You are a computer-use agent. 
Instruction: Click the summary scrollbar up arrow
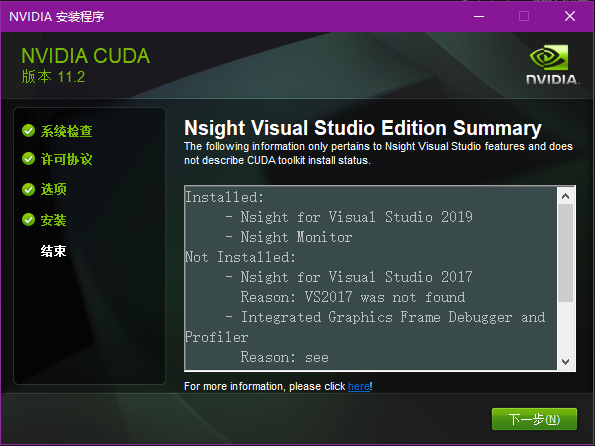(565, 196)
